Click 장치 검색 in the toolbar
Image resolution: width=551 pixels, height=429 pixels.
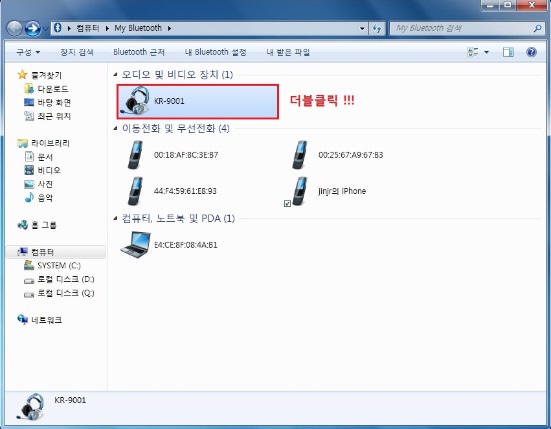(77, 52)
